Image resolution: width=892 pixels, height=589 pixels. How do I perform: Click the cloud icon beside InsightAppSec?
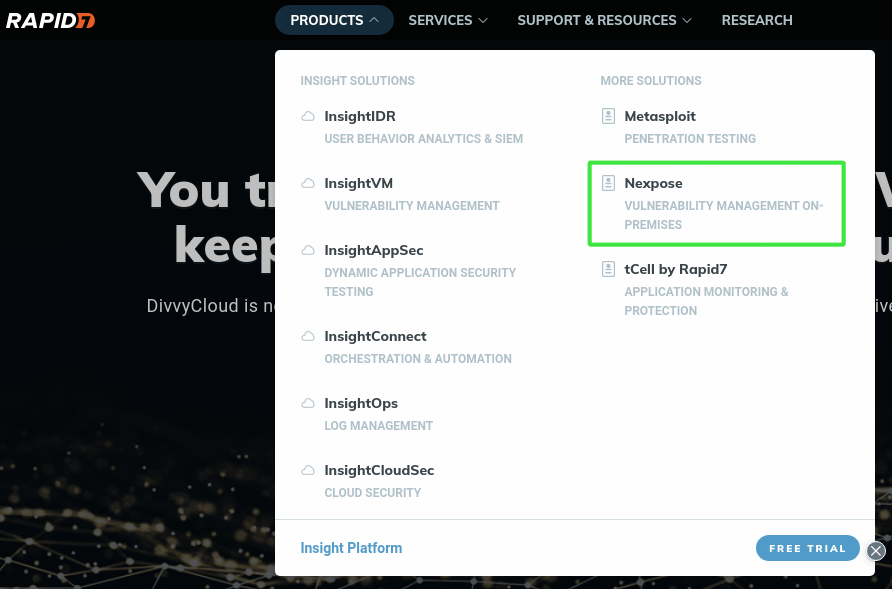[x=308, y=250]
